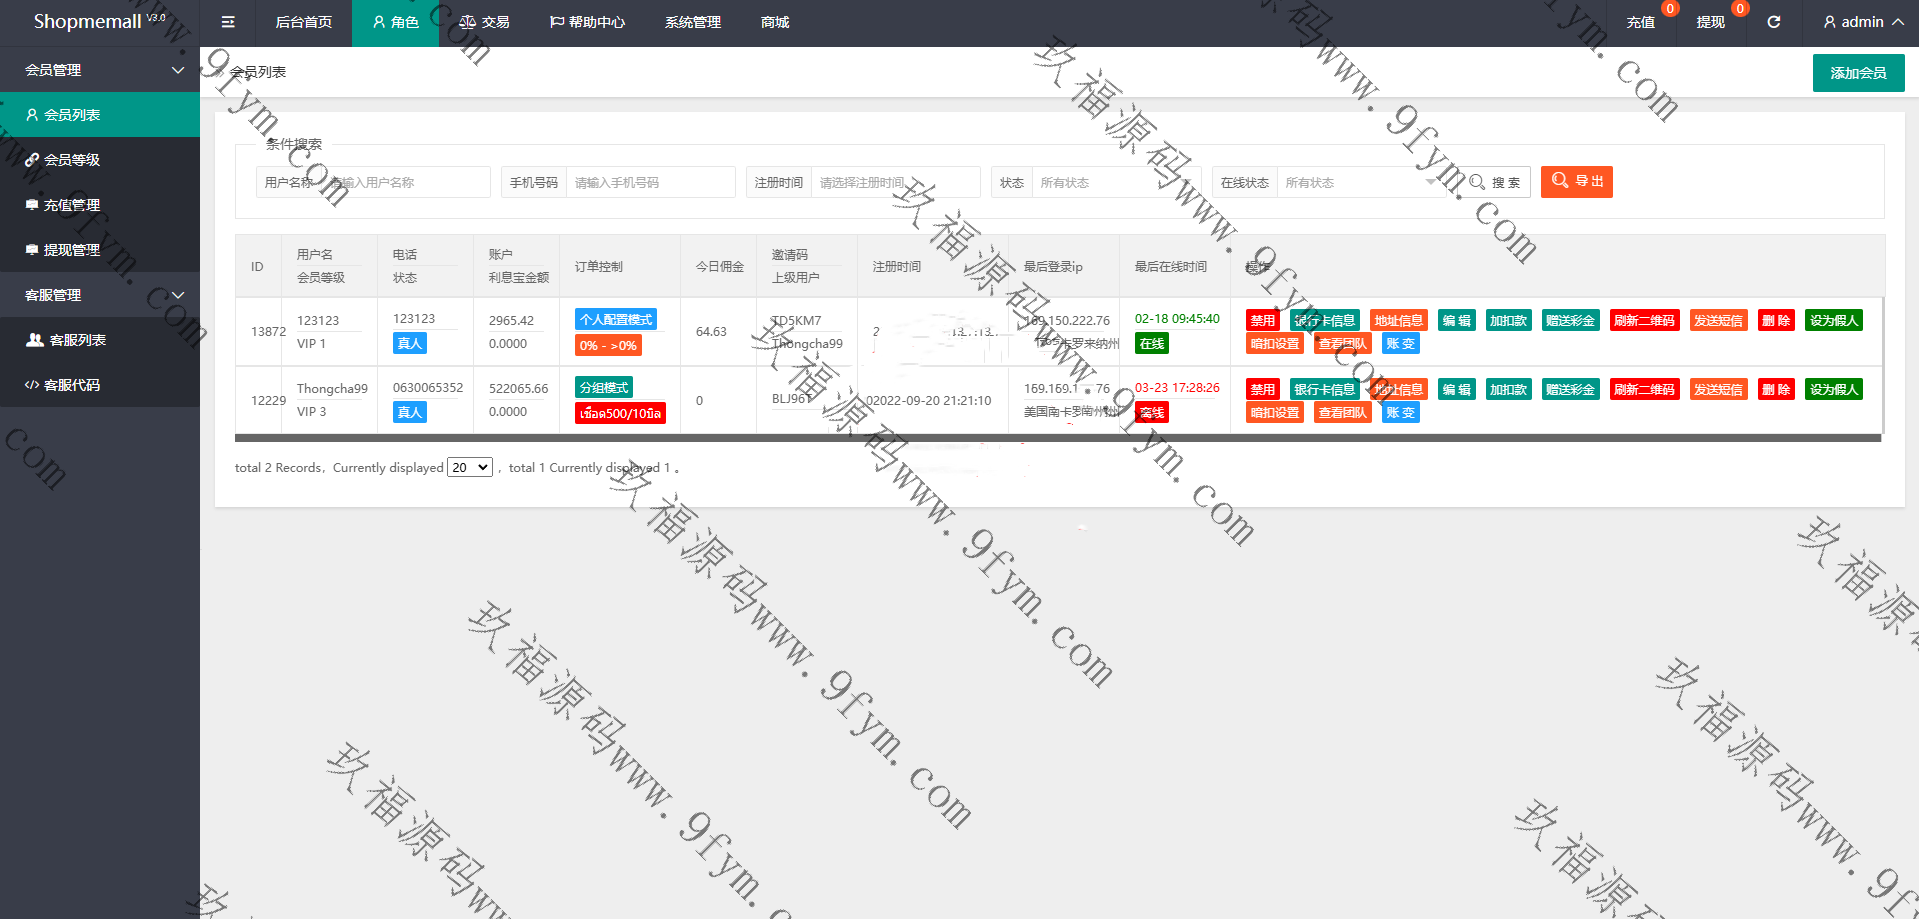Set user Thongcha99 as fake via 设为假人
1919x919 pixels.
[1833, 389]
